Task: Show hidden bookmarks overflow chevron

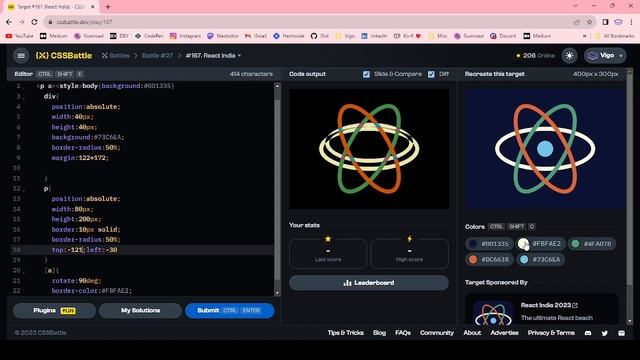Action: point(584,36)
